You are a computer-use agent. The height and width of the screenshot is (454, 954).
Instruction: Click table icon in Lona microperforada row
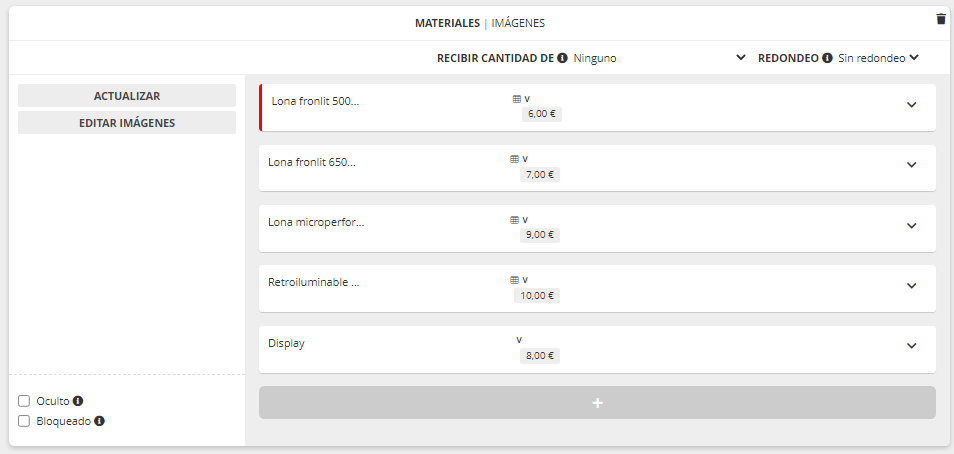pyautogui.click(x=514, y=219)
